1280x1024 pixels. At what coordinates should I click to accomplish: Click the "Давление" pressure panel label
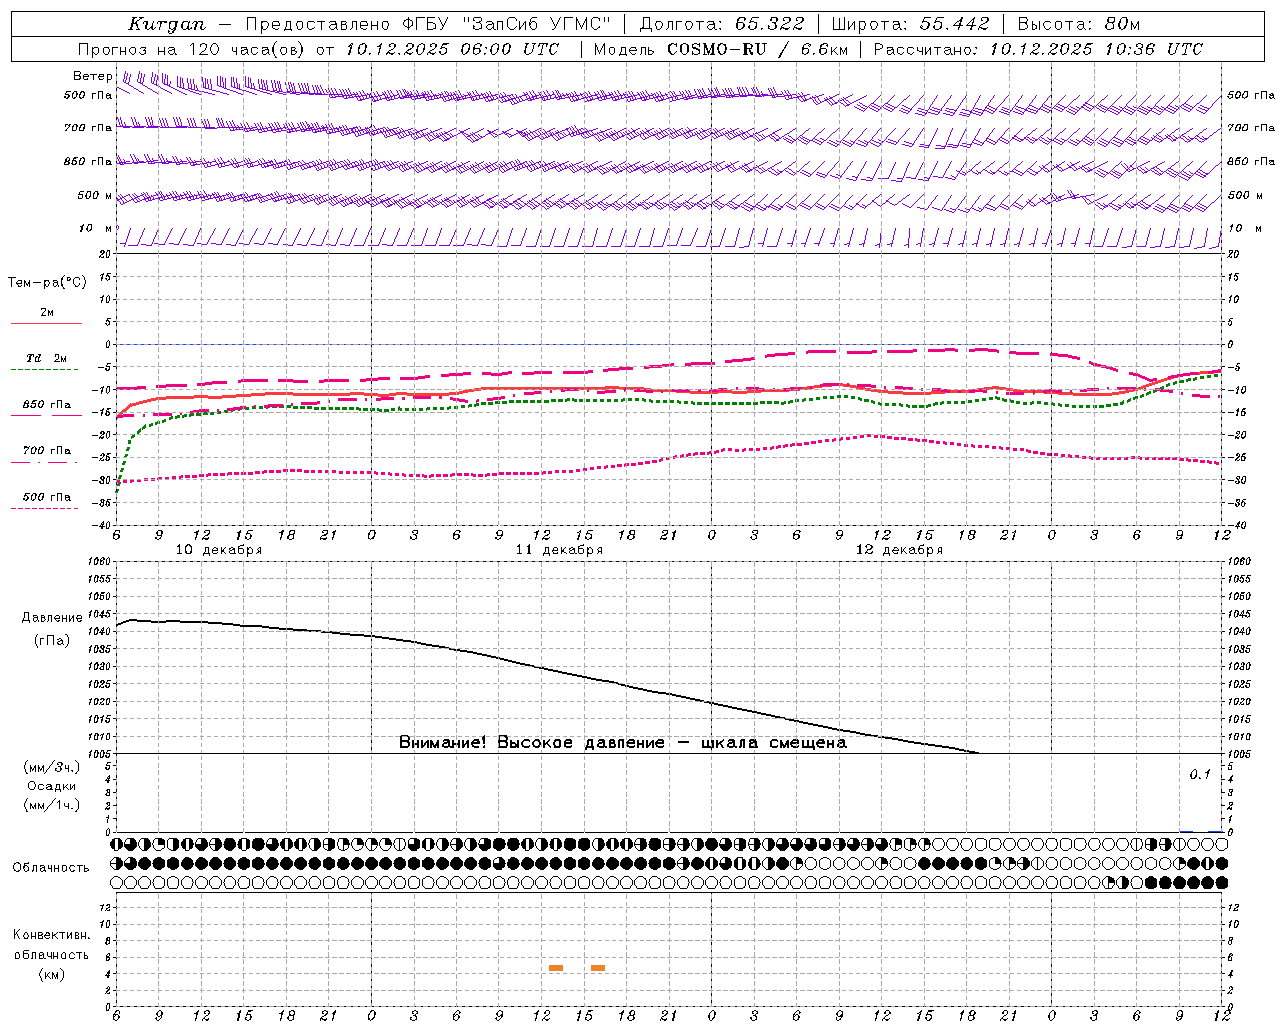52,618
